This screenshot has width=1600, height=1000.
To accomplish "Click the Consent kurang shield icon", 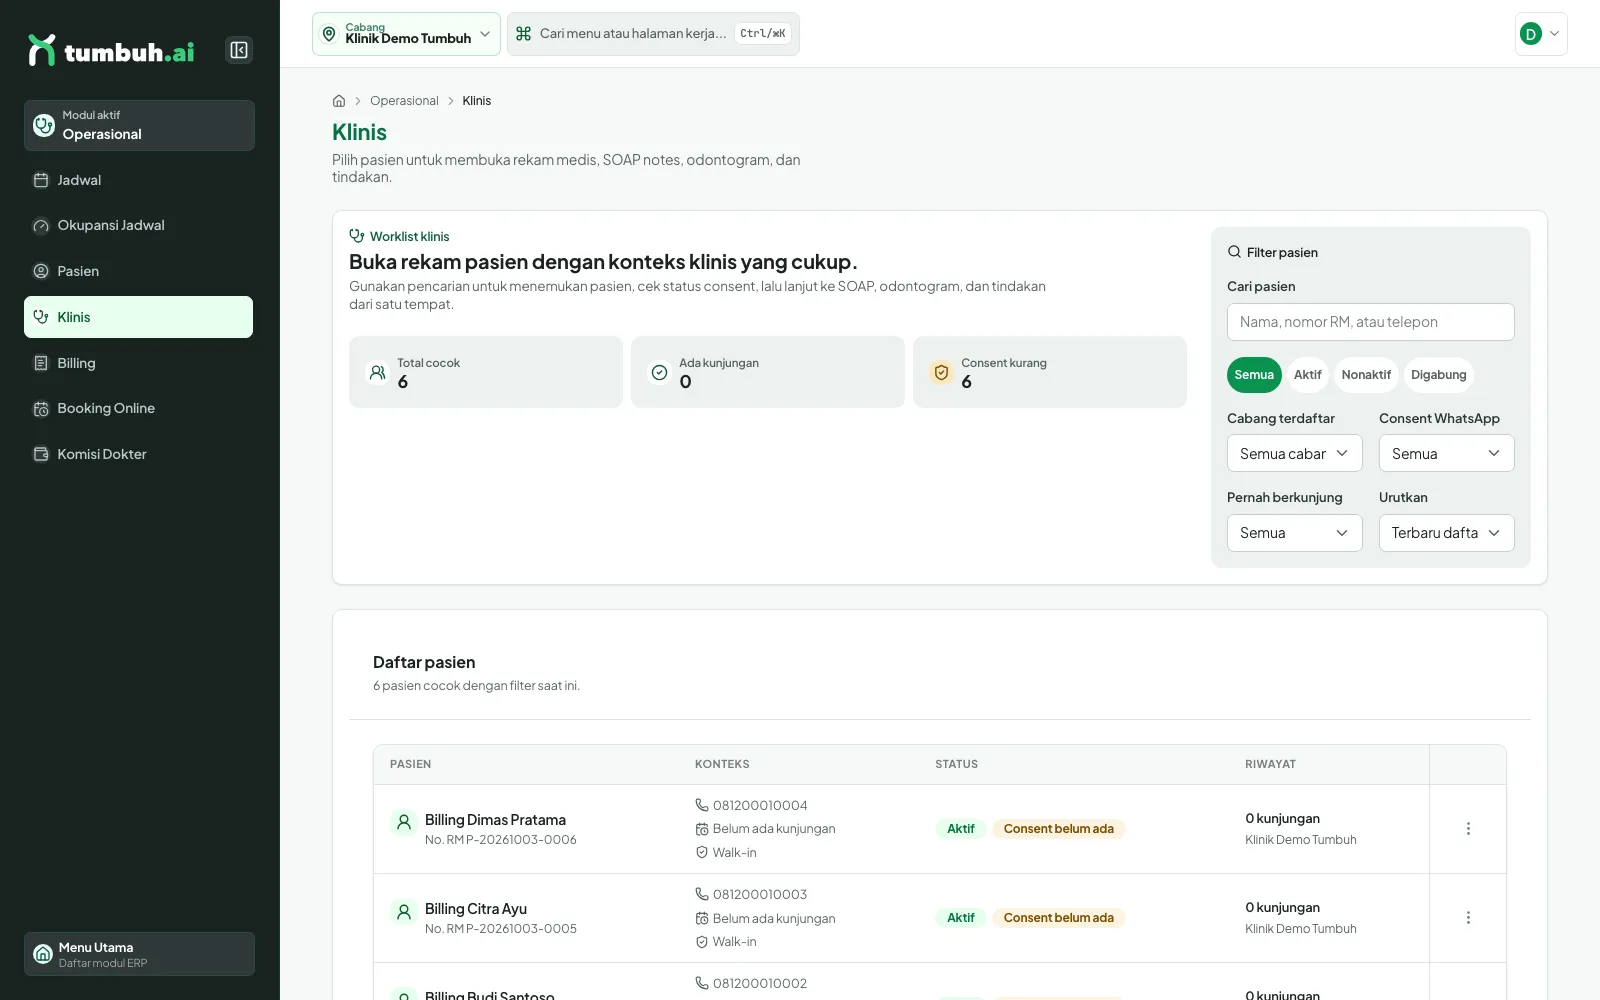I will coord(941,372).
